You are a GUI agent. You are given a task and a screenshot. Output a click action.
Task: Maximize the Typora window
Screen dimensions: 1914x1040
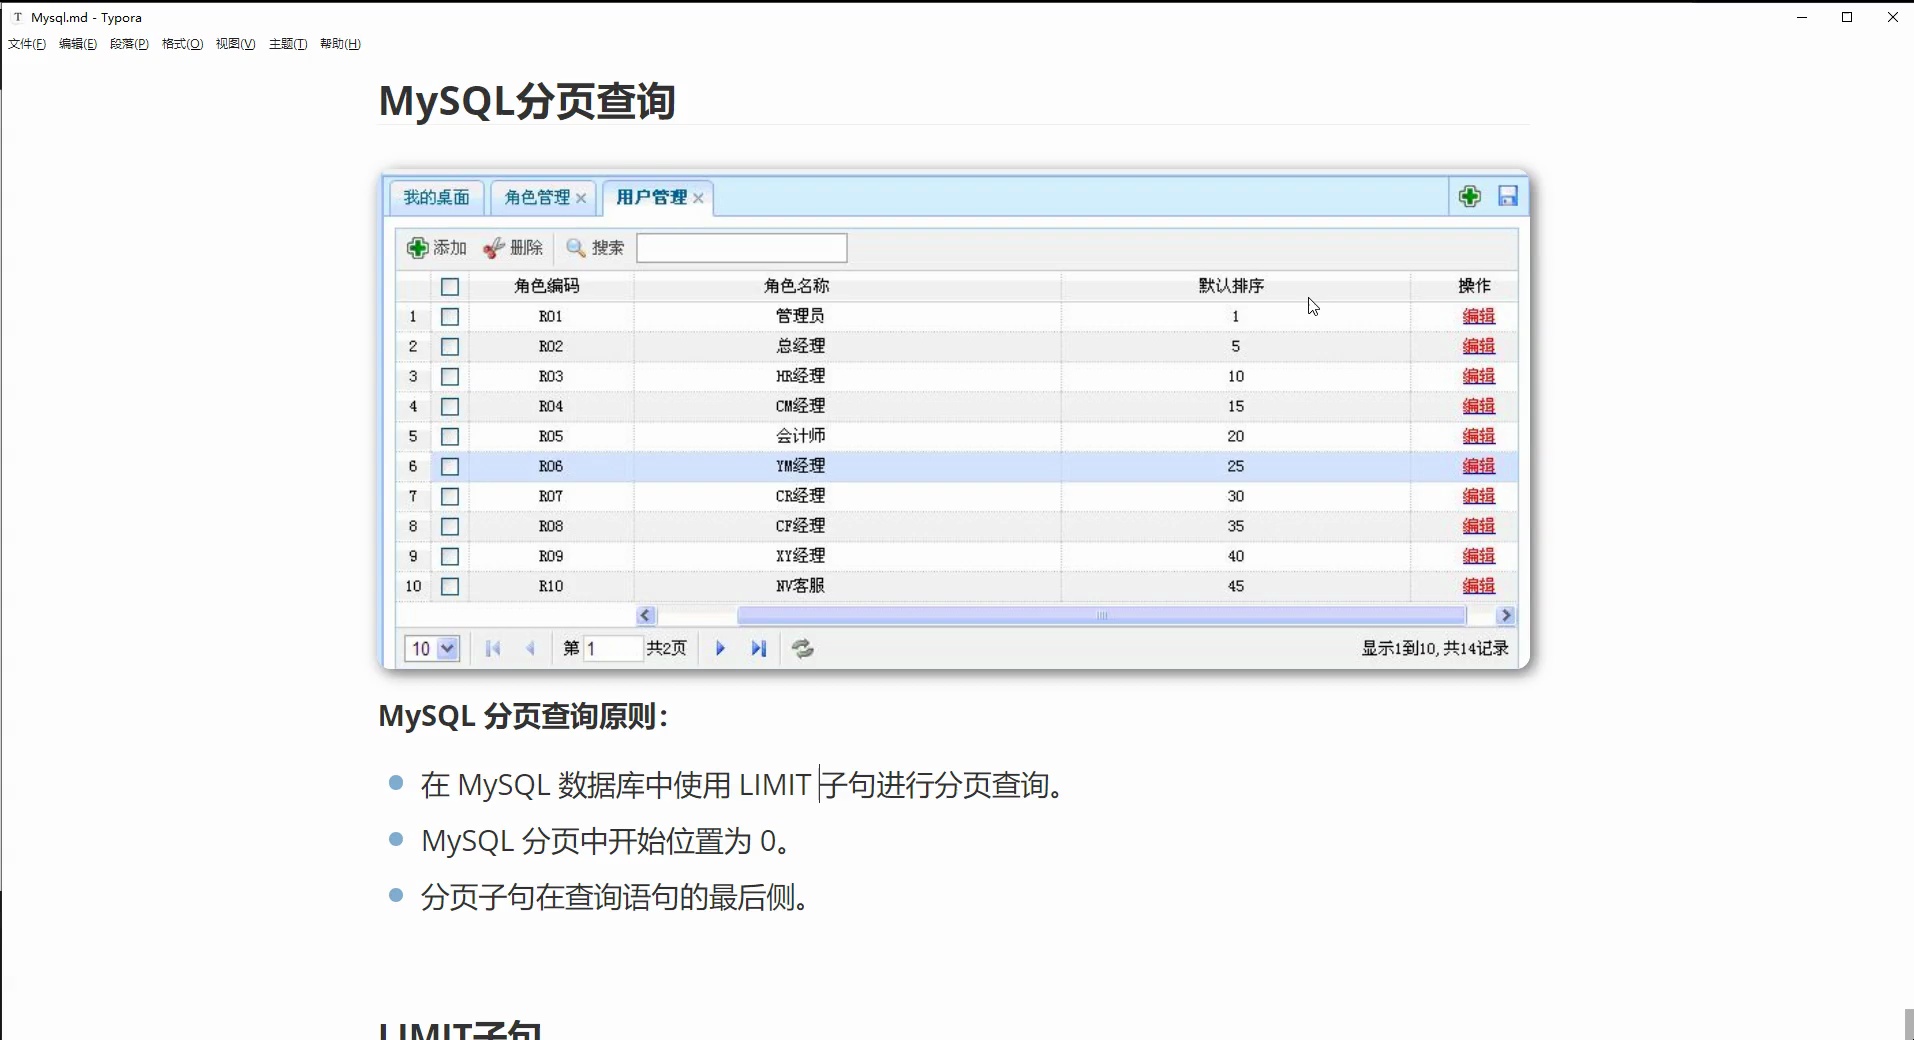pyautogui.click(x=1847, y=17)
